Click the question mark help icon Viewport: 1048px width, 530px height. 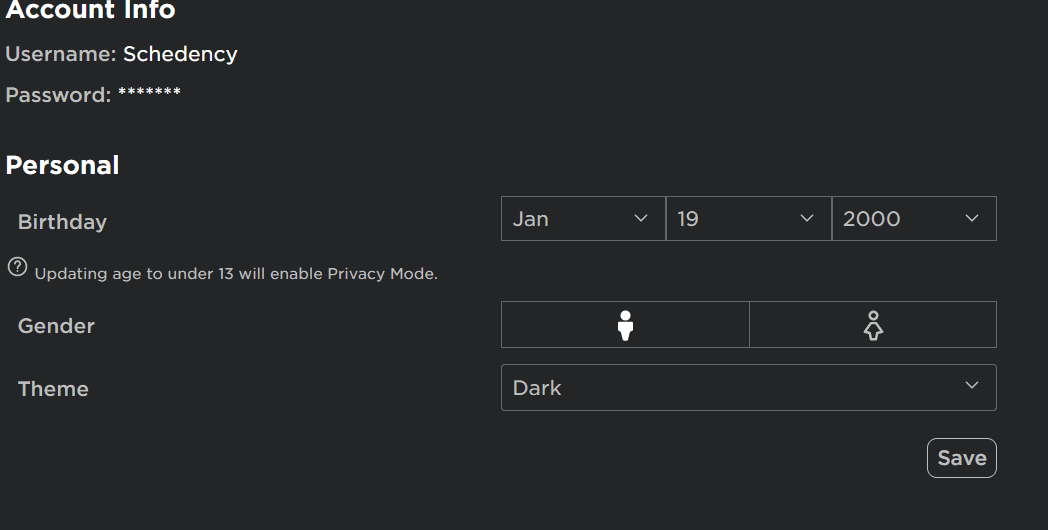(17, 267)
